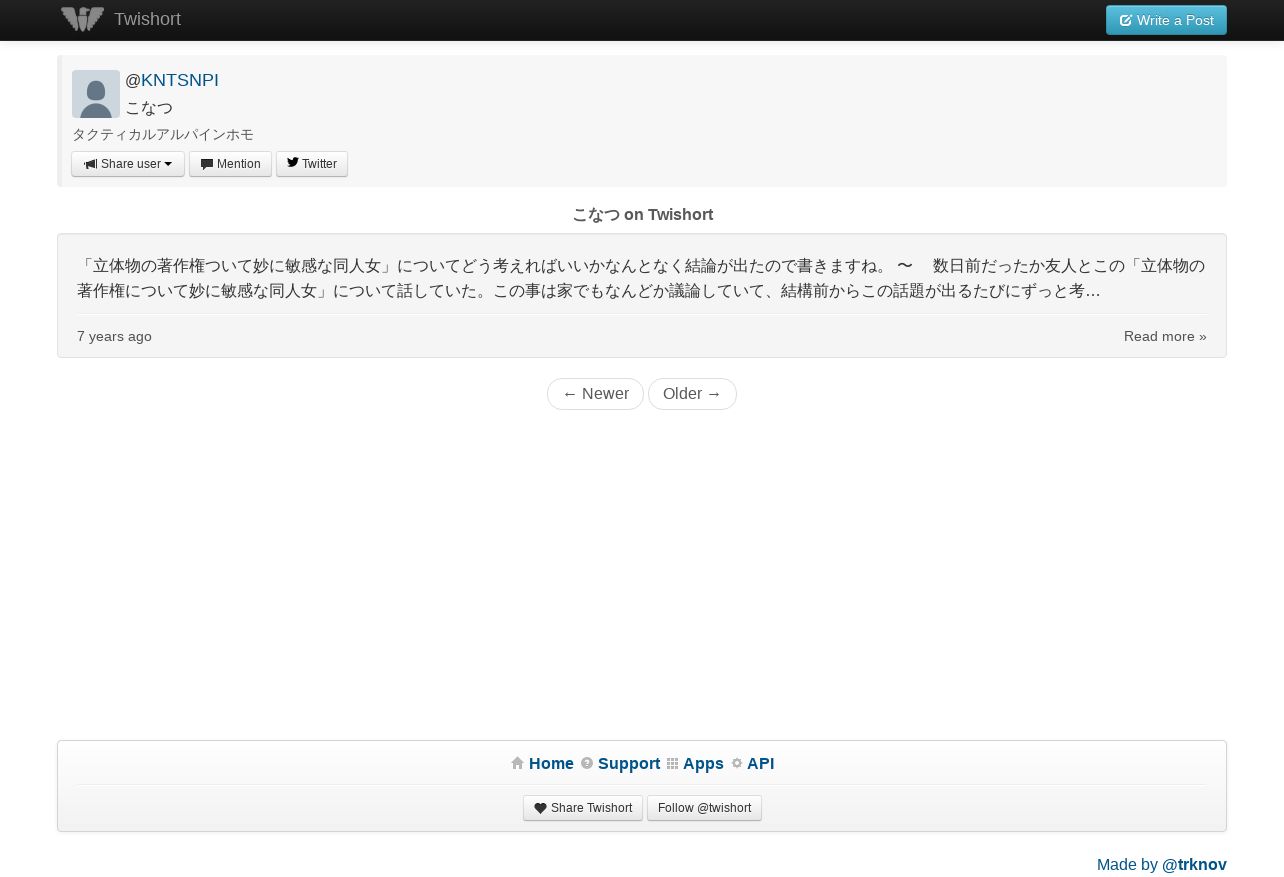The height and width of the screenshot is (877, 1284).
Task: Click the Mention button
Action: tap(230, 164)
